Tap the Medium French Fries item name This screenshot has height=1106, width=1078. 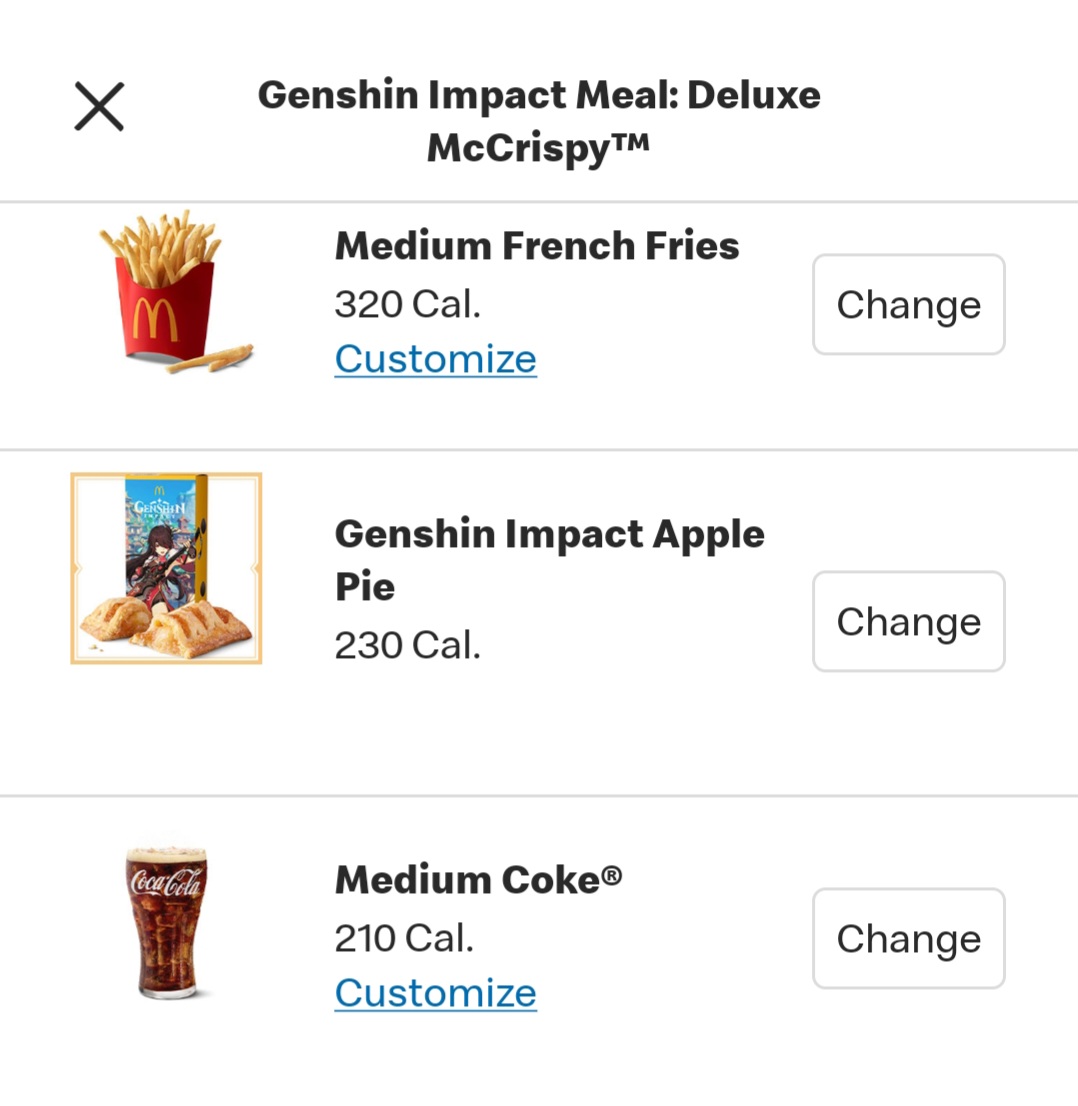[x=537, y=246]
